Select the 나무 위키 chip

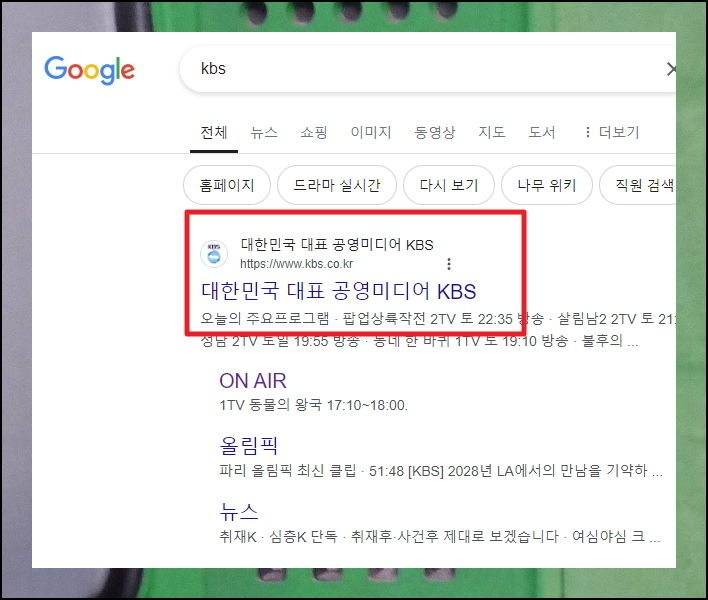[x=547, y=185]
